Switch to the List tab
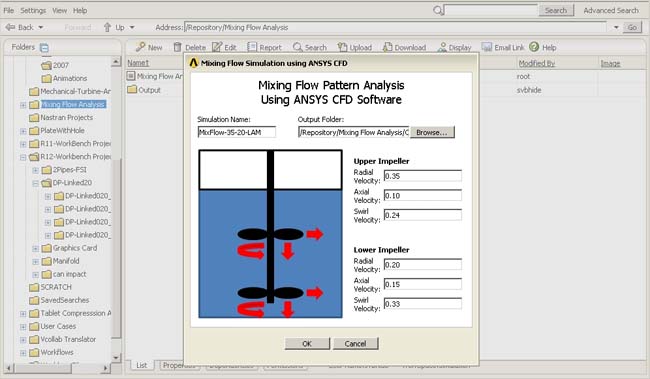Viewport: 650px width, 379px height. point(141,365)
